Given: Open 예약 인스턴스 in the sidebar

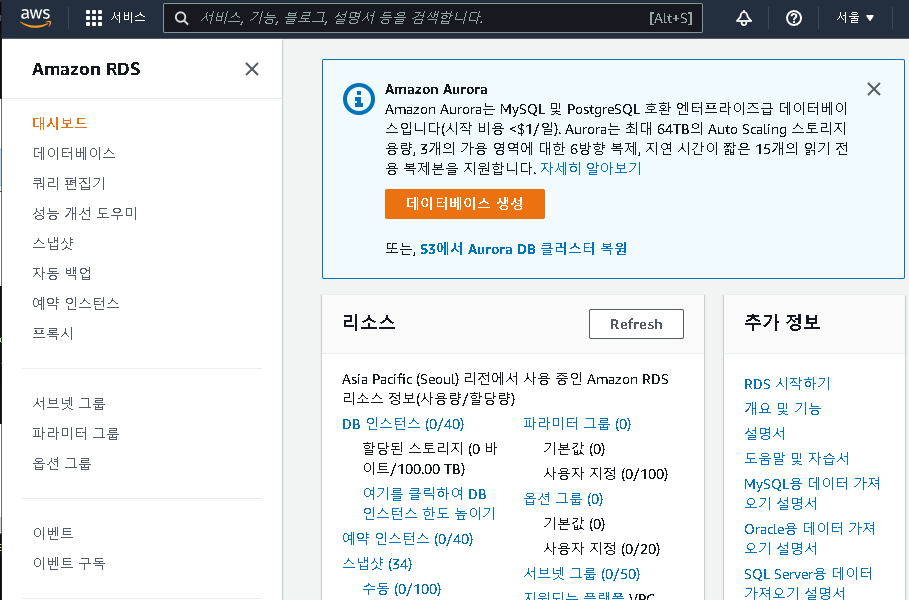Looking at the screenshot, I should point(76,303).
